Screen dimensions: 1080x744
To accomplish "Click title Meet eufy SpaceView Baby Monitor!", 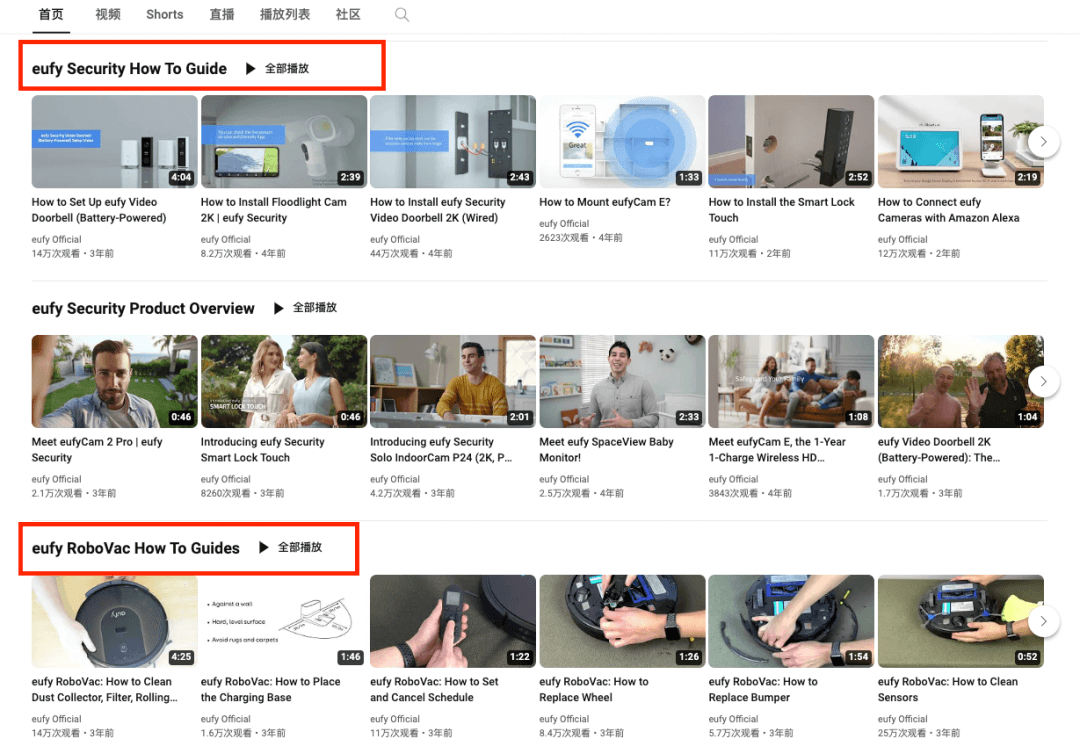I will pos(606,450).
